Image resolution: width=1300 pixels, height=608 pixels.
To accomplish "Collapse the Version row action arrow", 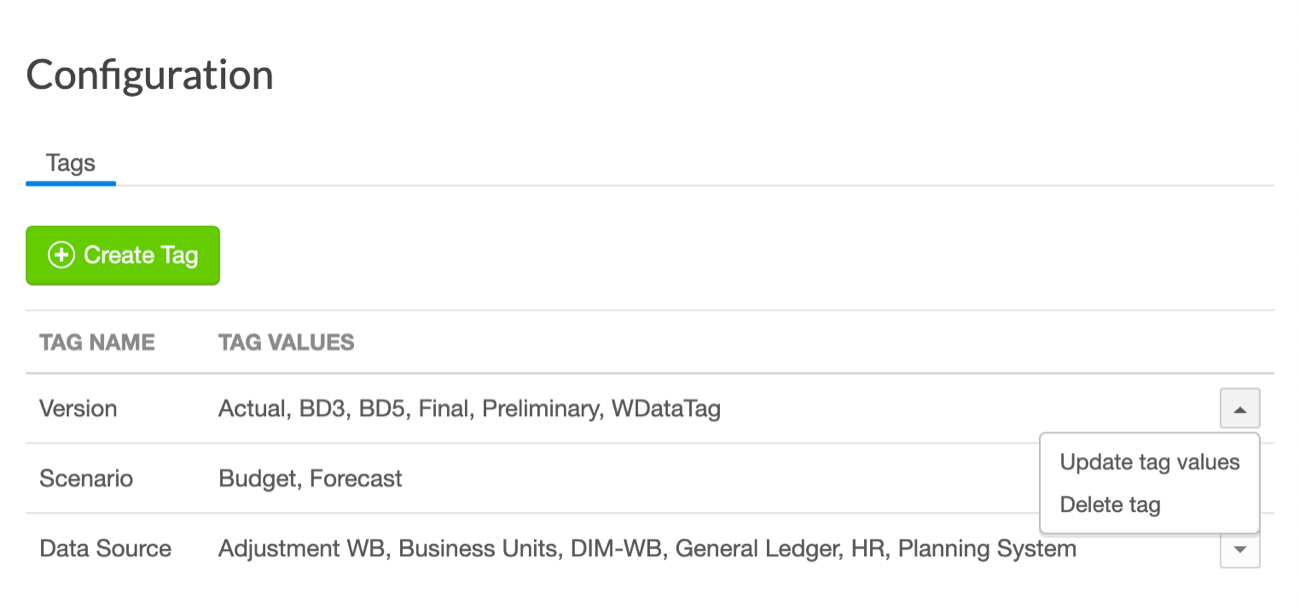I will 1240,409.
